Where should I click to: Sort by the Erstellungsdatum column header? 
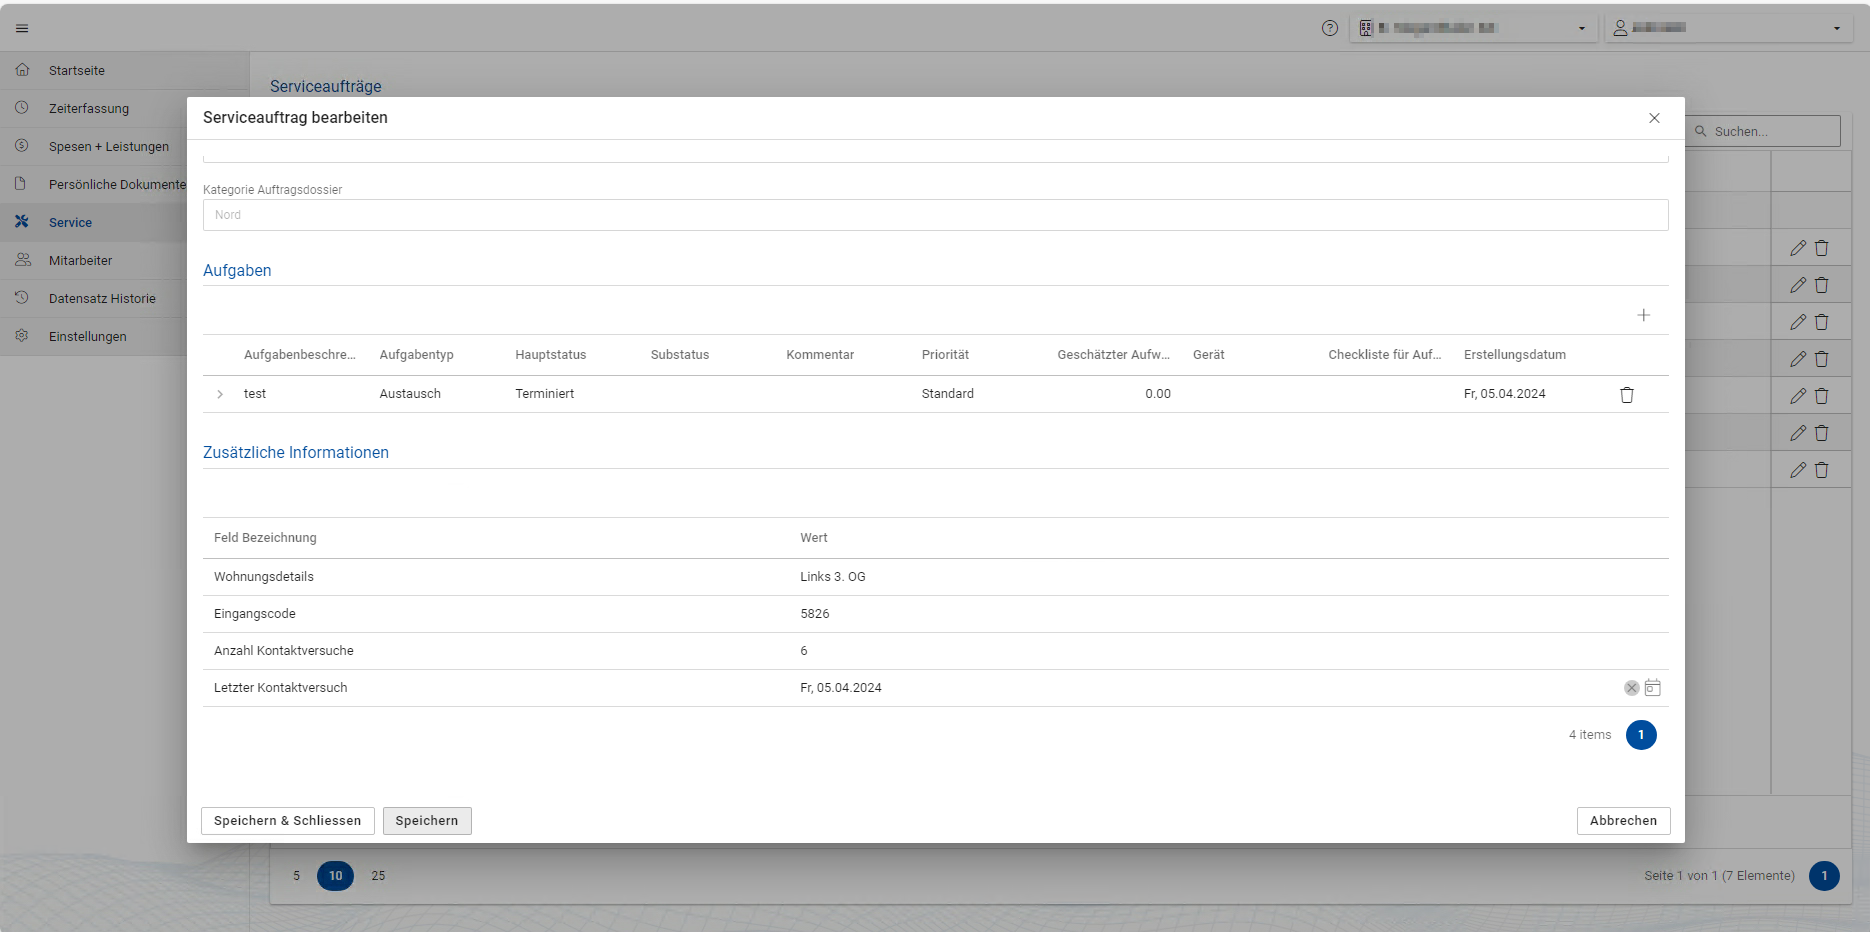[x=1514, y=355]
